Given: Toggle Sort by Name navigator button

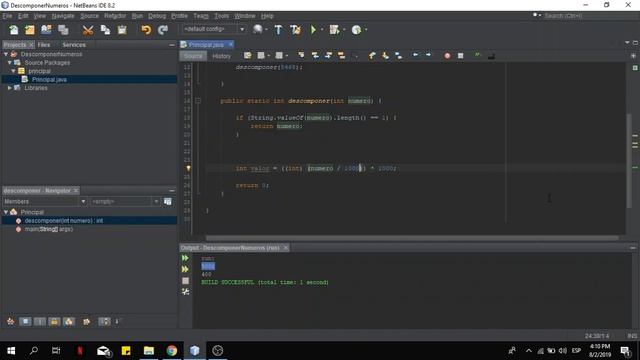Looking at the screenshot, I should pos(104,322).
